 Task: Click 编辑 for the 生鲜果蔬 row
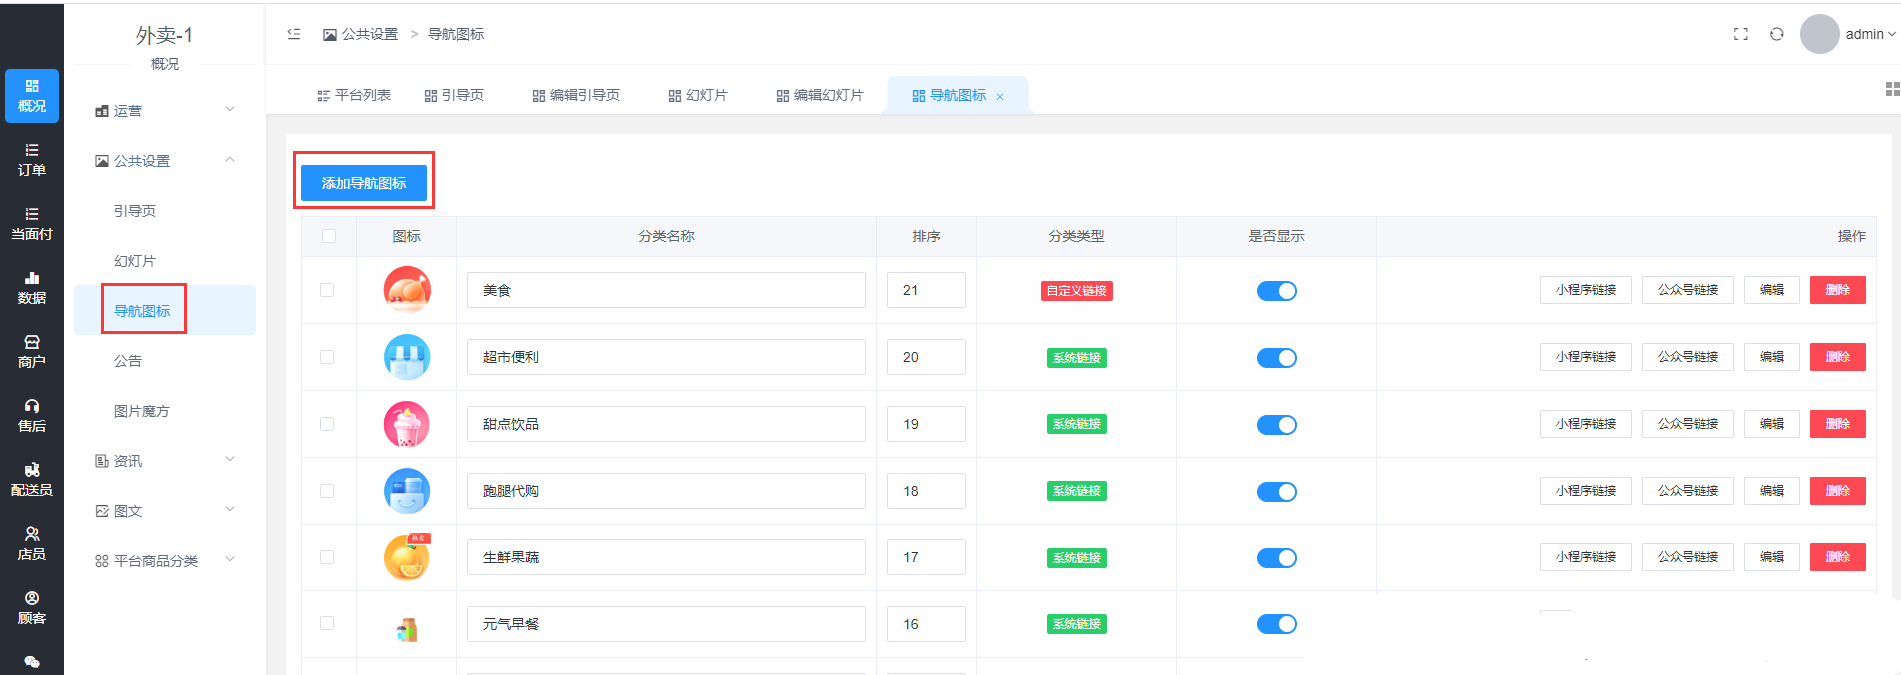coord(1772,557)
